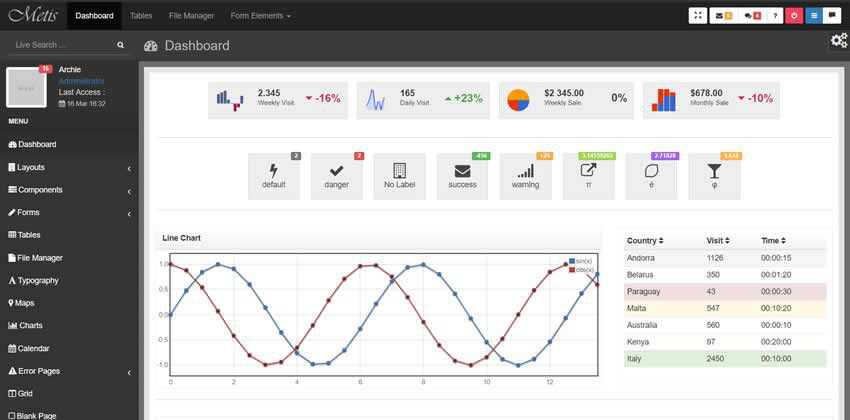Open the settings gears icon
850x420 pixels.
coord(838,40)
